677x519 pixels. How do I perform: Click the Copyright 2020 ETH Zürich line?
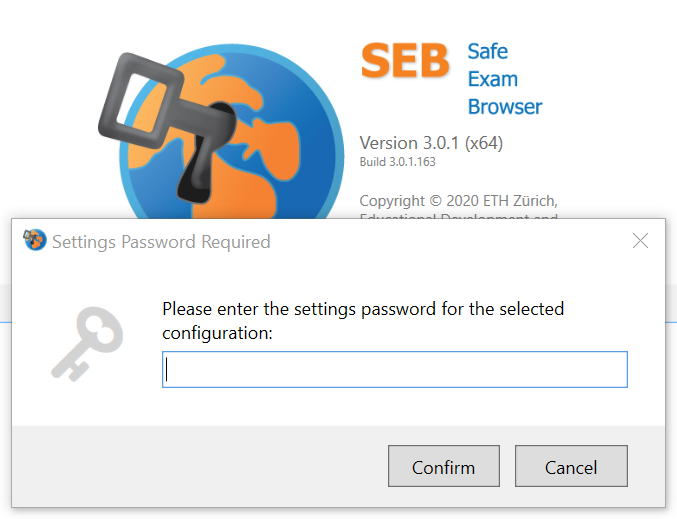[459, 201]
